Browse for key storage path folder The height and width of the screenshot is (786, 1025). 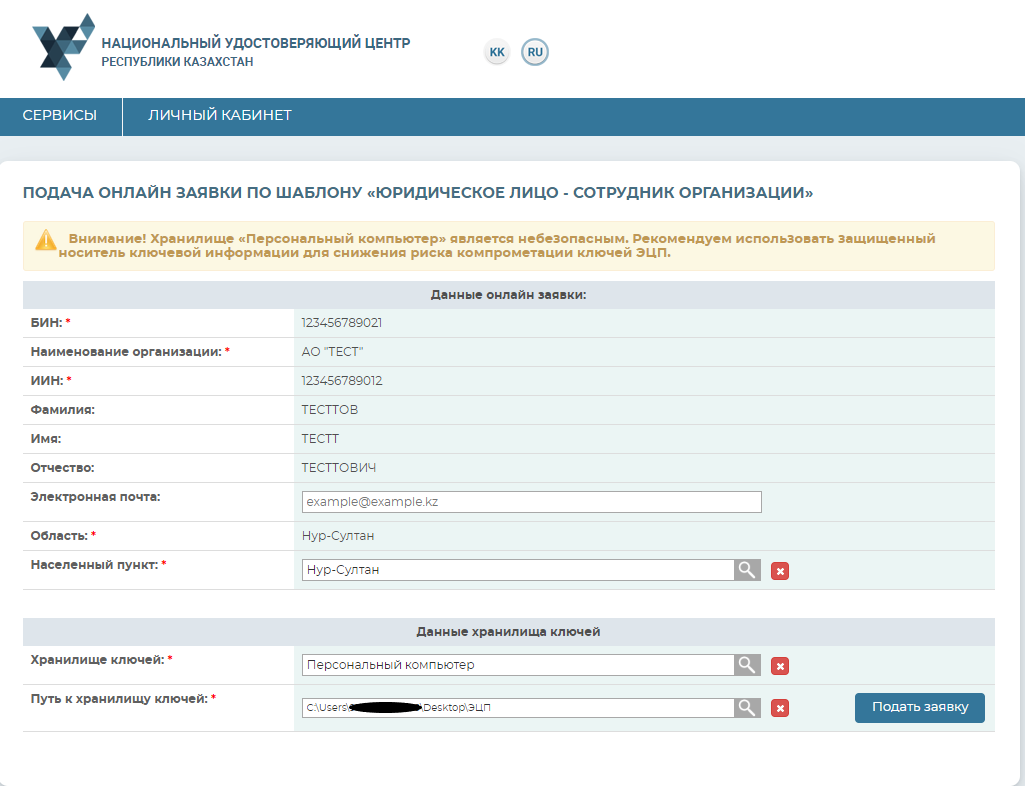click(747, 708)
